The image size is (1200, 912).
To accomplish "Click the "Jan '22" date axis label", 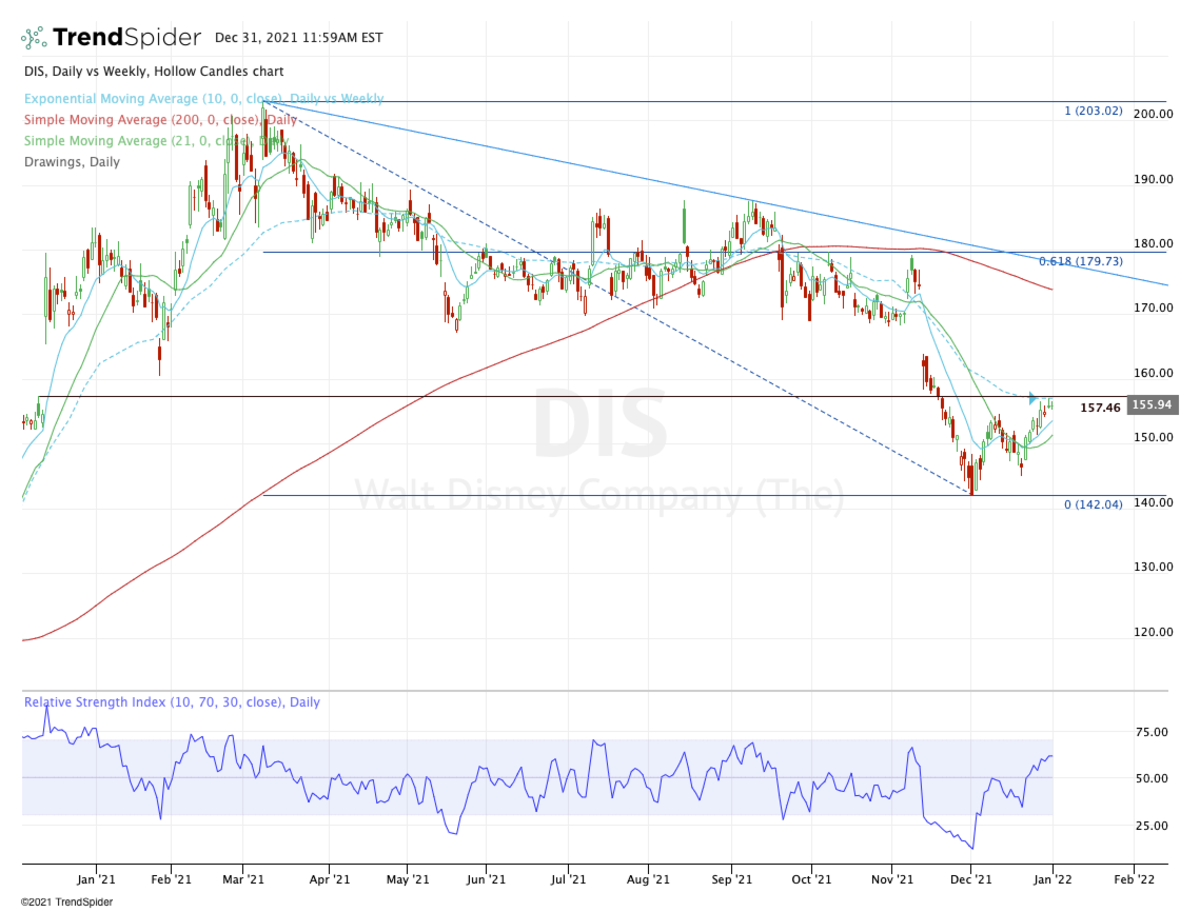I will coord(1053,880).
